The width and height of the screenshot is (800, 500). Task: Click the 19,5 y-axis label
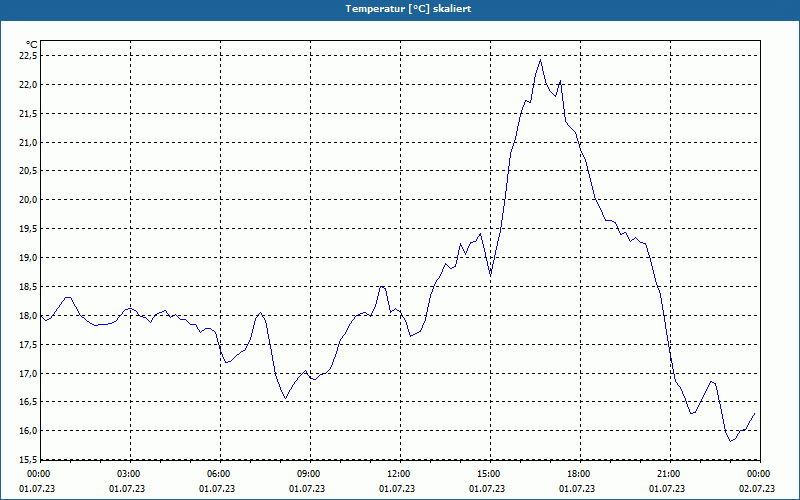29,229
